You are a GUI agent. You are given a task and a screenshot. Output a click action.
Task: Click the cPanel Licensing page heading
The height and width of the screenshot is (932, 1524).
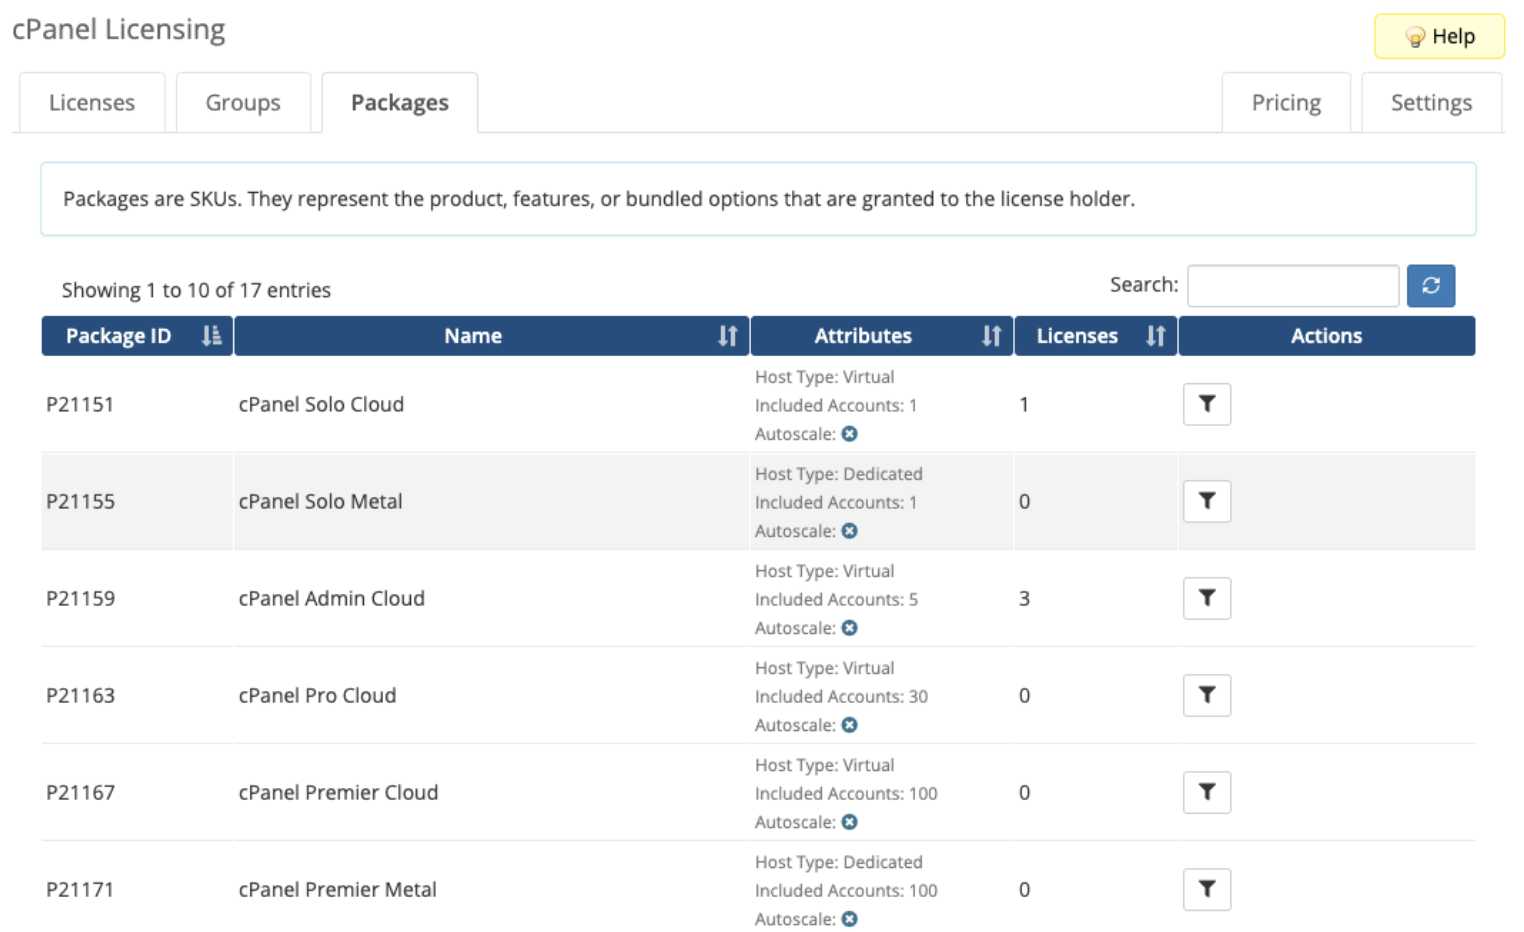pyautogui.click(x=118, y=29)
